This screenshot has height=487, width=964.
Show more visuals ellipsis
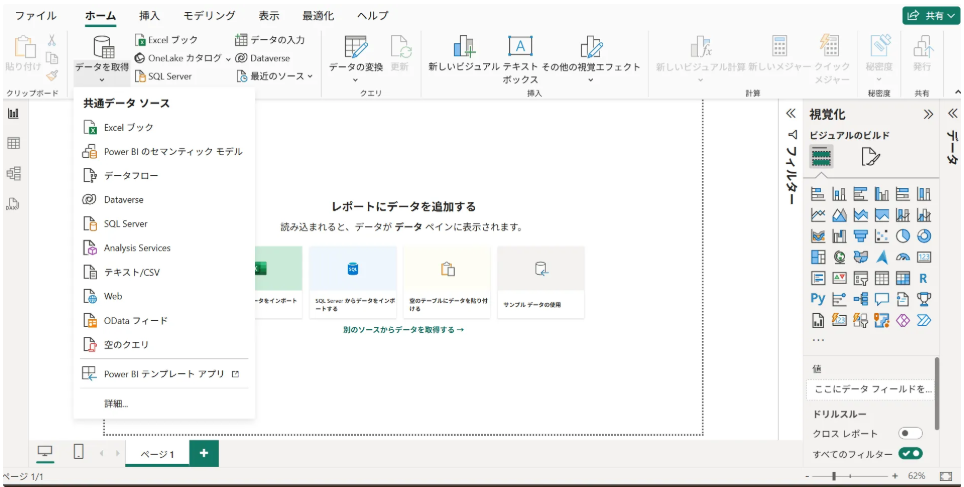tap(818, 339)
